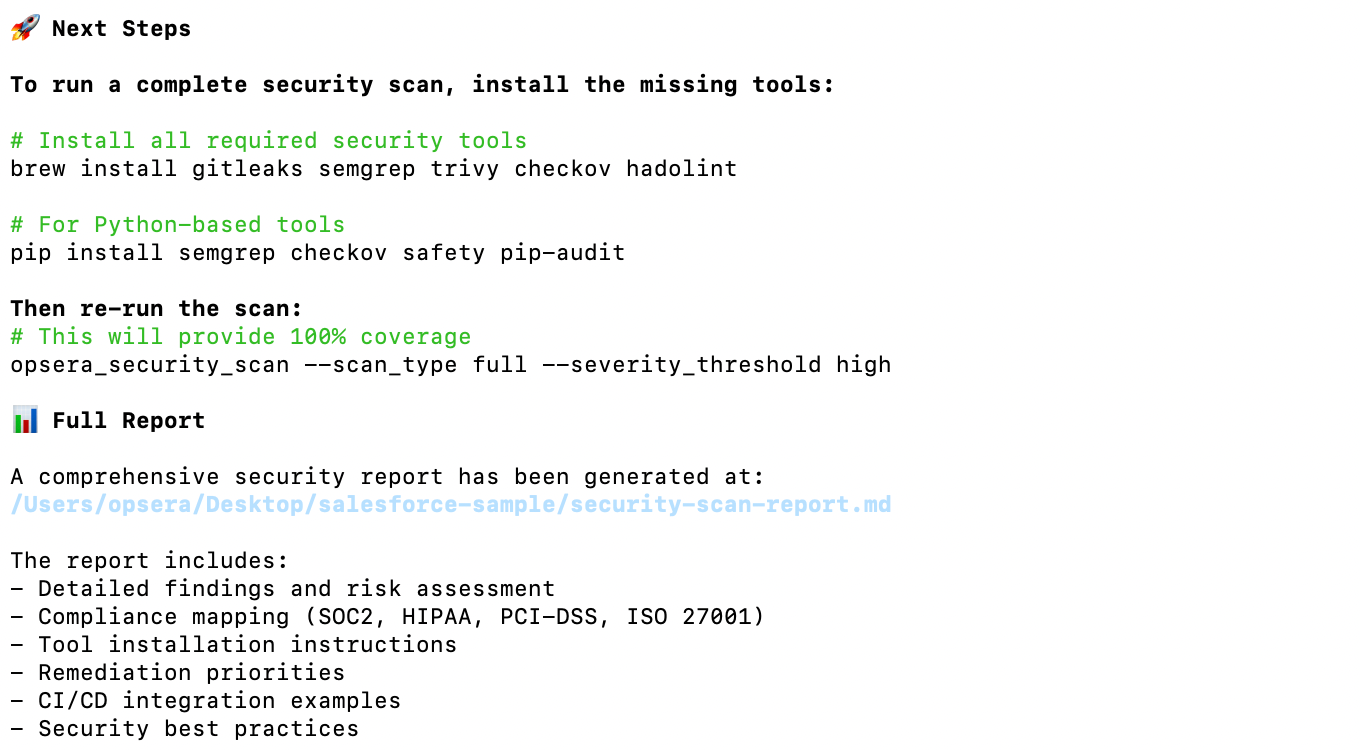
Task: Click the "Compliance mapping" bullet item
Action: point(400,617)
